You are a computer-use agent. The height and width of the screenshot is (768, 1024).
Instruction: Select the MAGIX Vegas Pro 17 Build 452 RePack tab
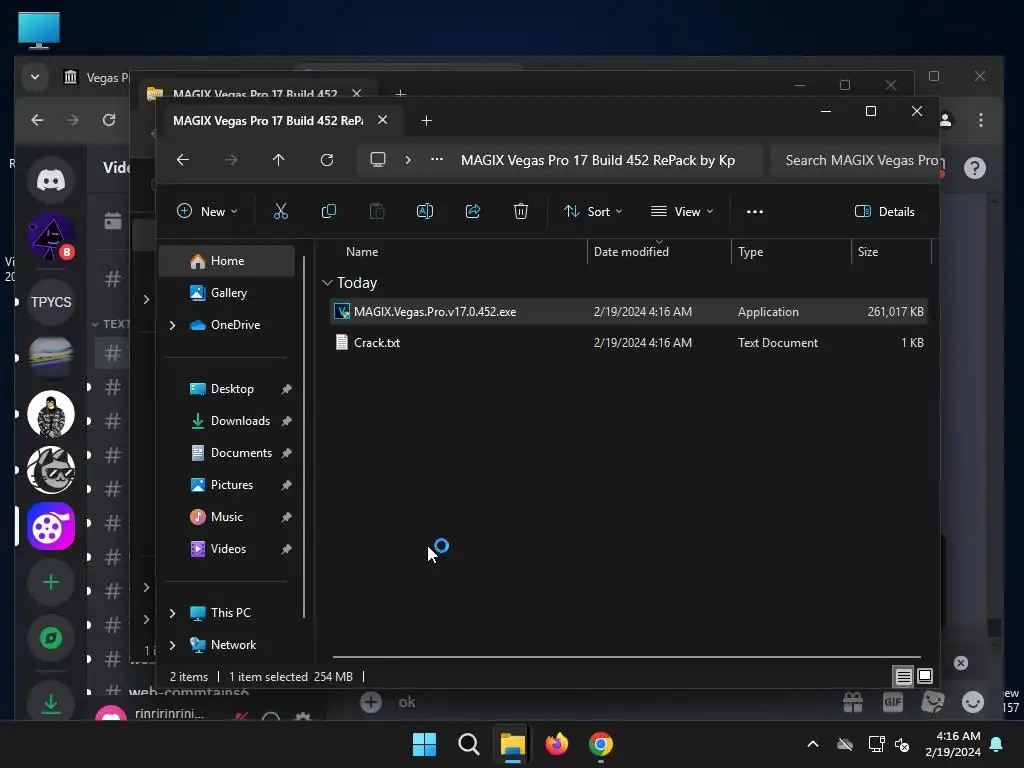[x=268, y=121]
